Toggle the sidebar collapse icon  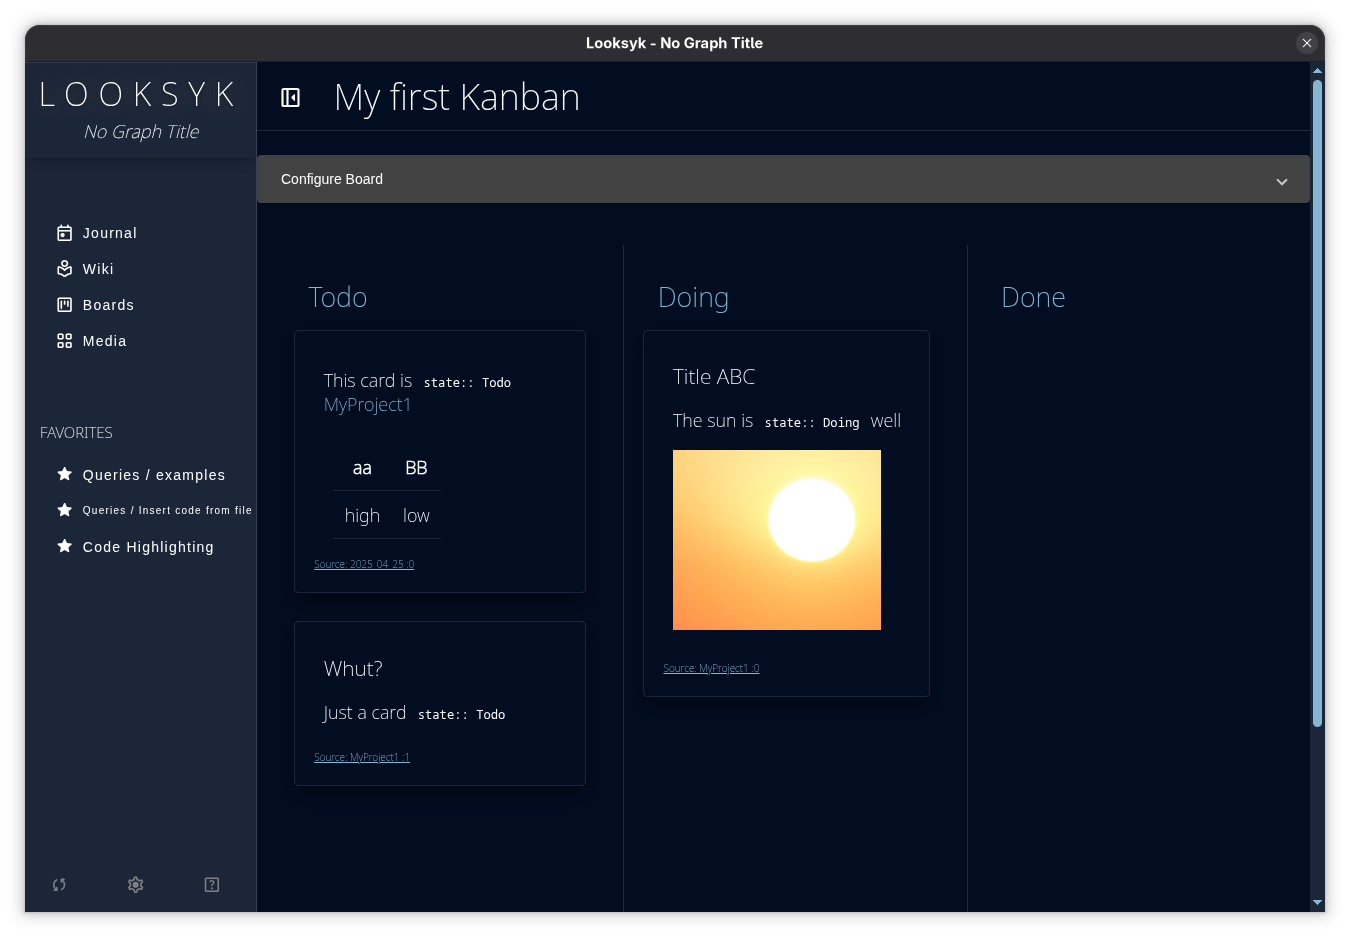[x=290, y=97]
